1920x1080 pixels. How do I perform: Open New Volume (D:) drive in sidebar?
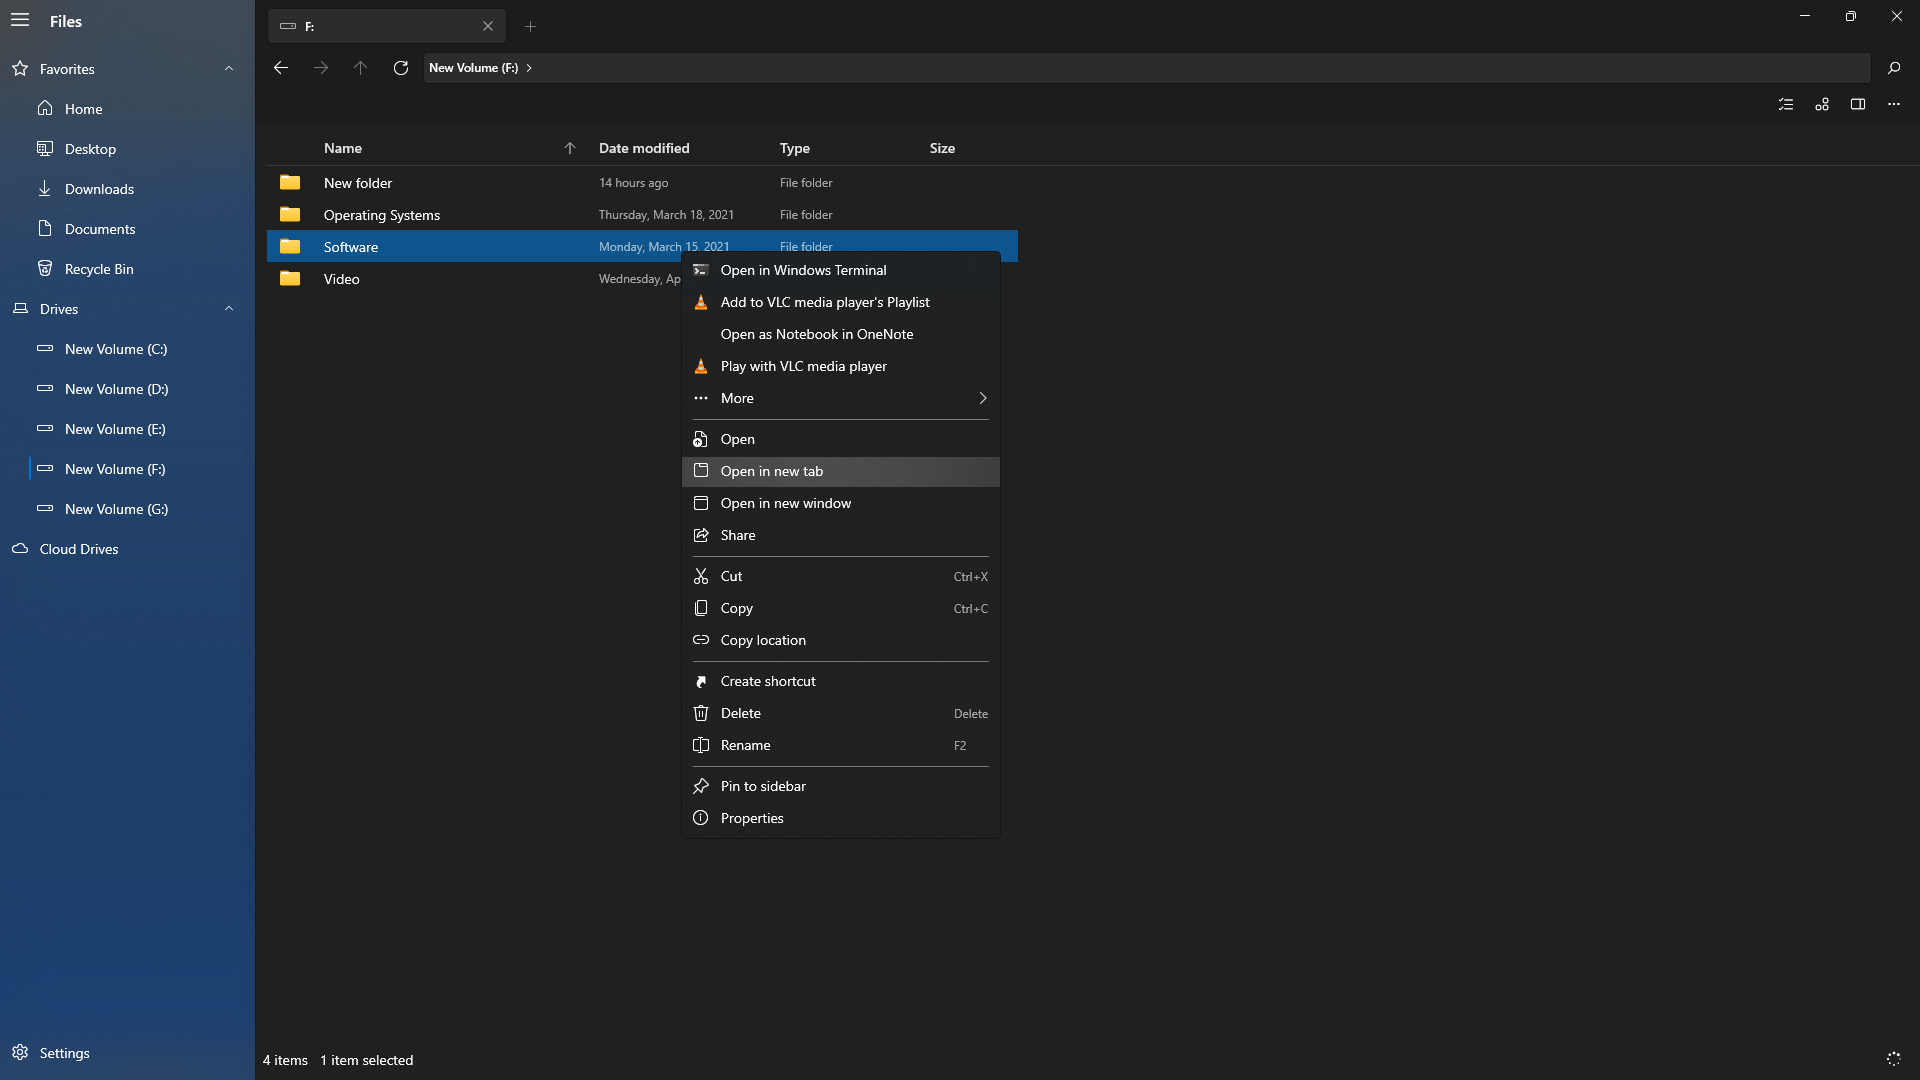[116, 389]
